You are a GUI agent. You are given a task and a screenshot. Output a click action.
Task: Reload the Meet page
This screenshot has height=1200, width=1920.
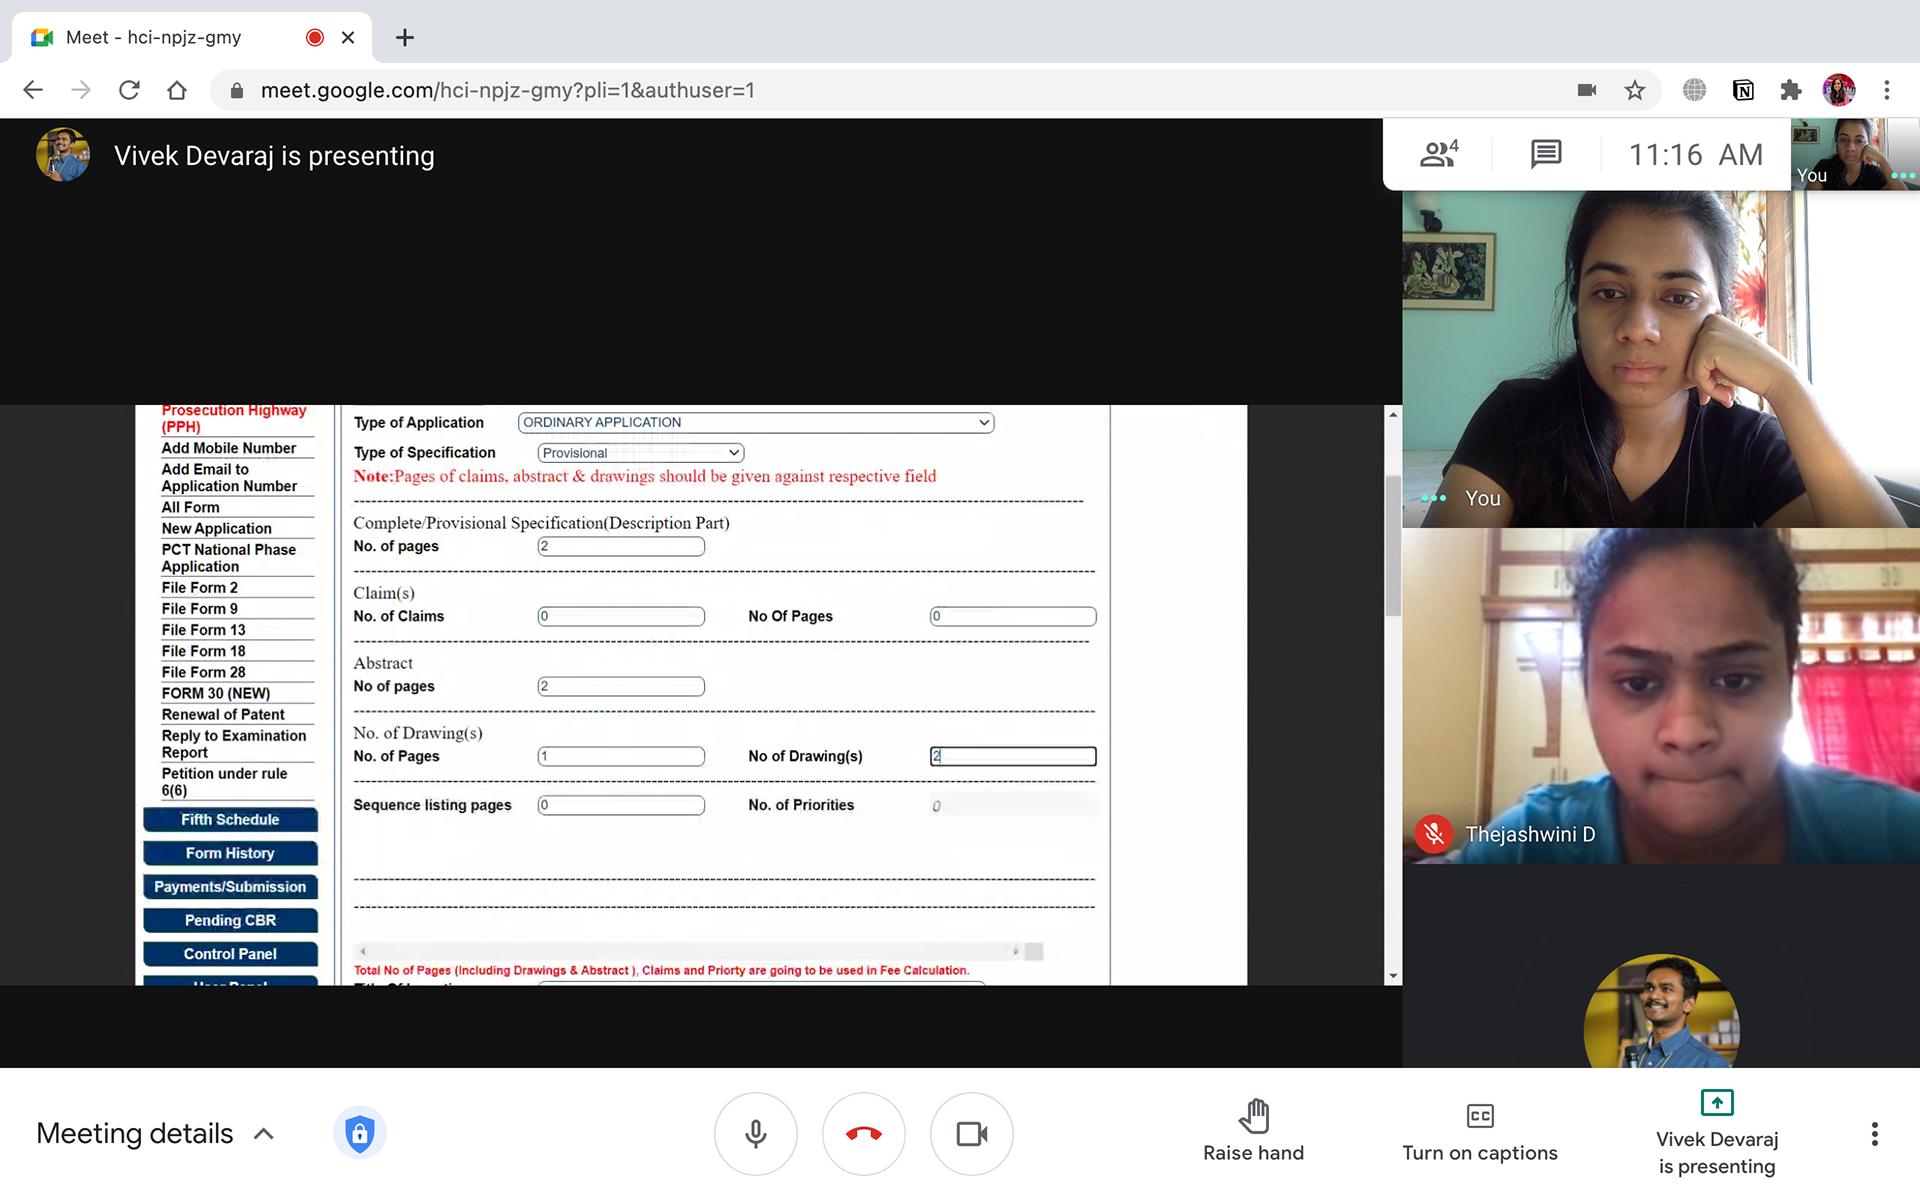129,90
